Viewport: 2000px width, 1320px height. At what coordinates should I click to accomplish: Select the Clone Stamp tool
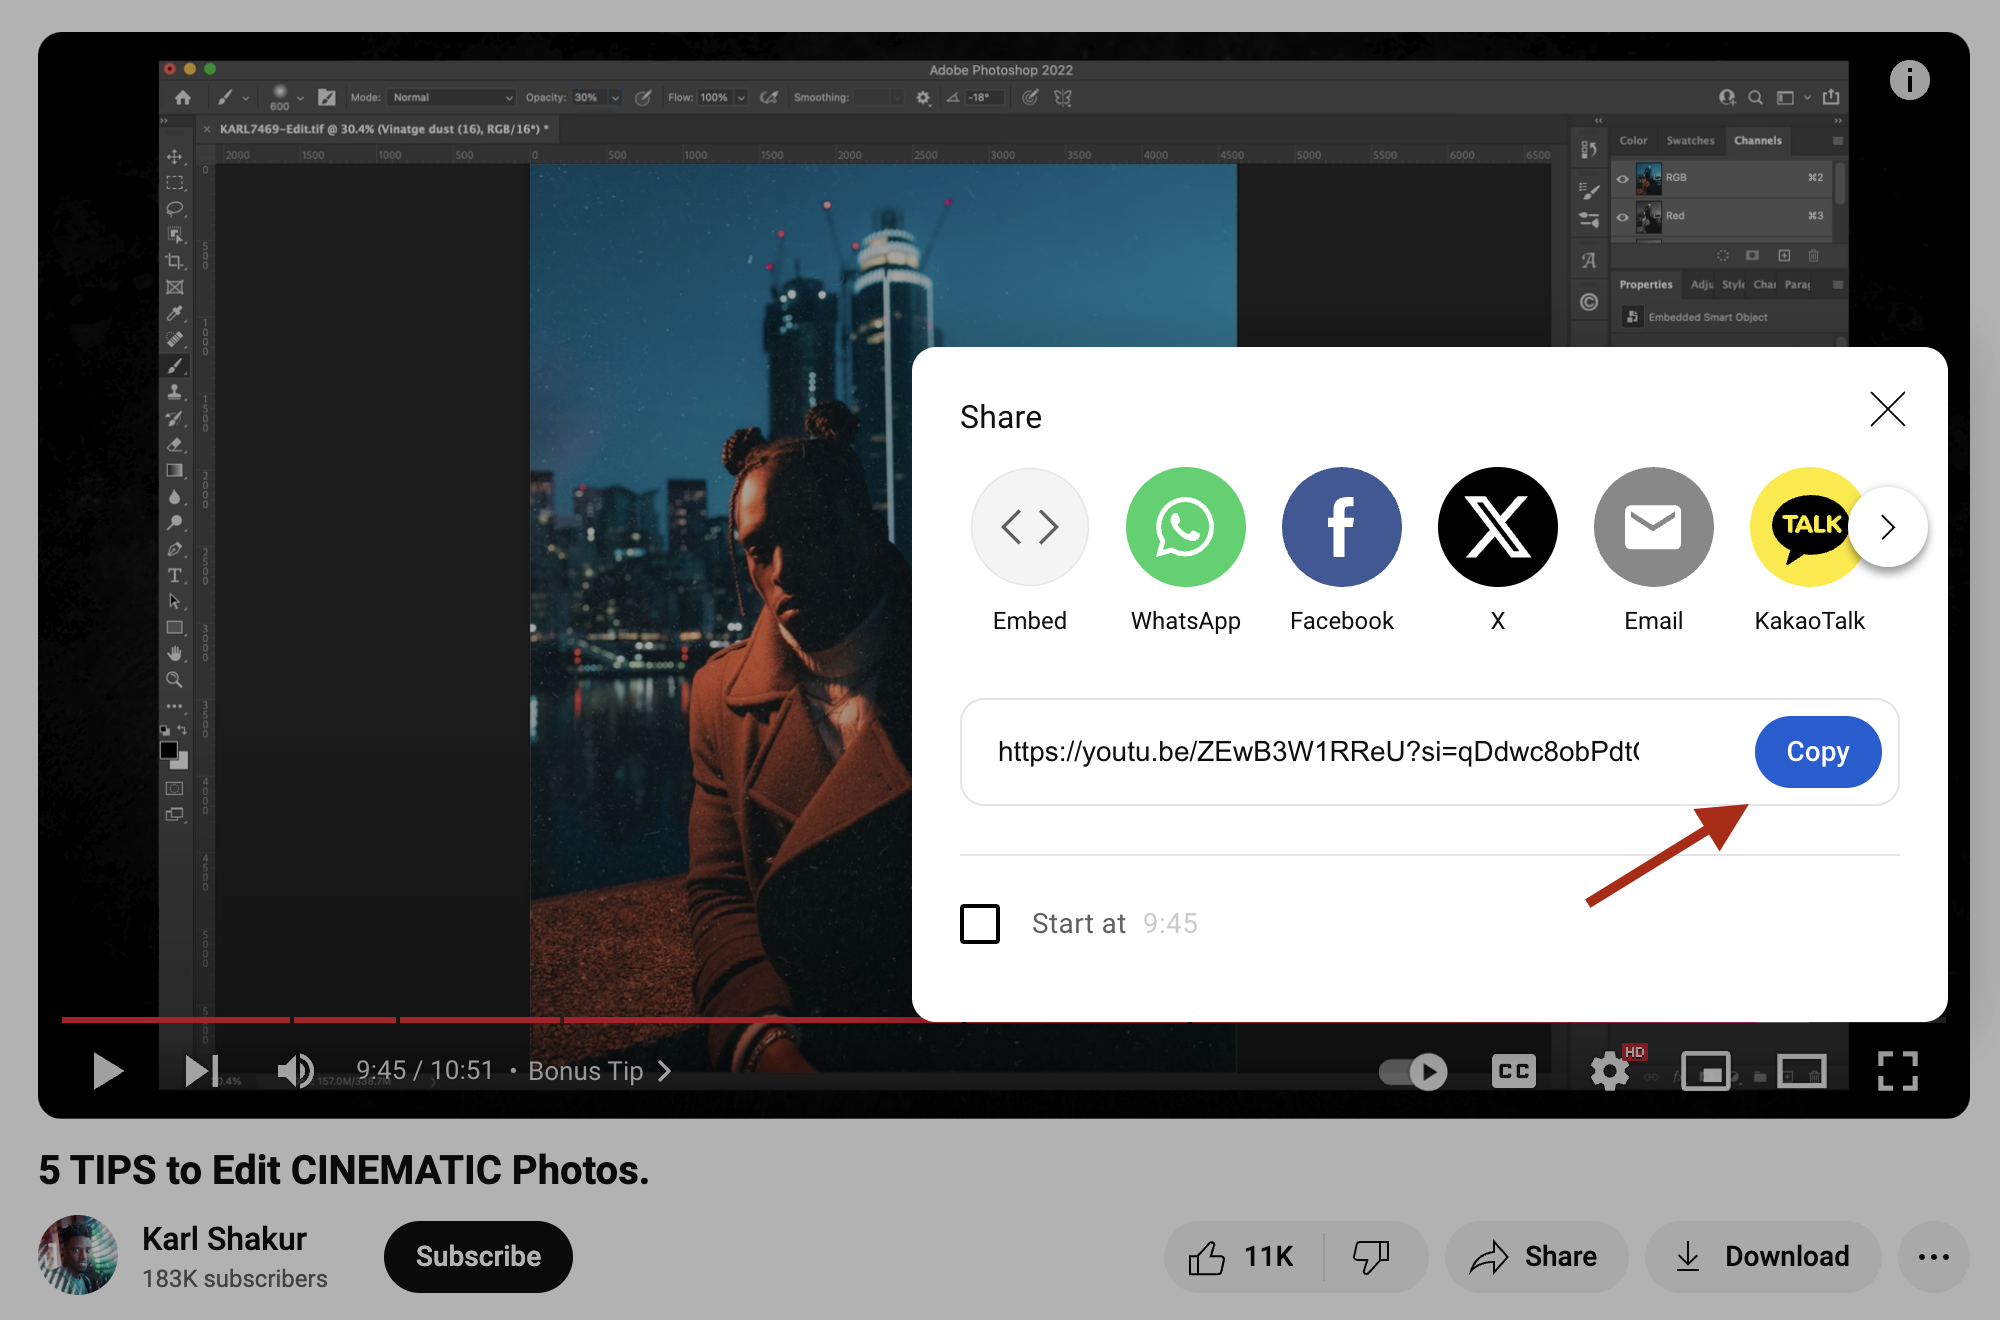pos(175,392)
